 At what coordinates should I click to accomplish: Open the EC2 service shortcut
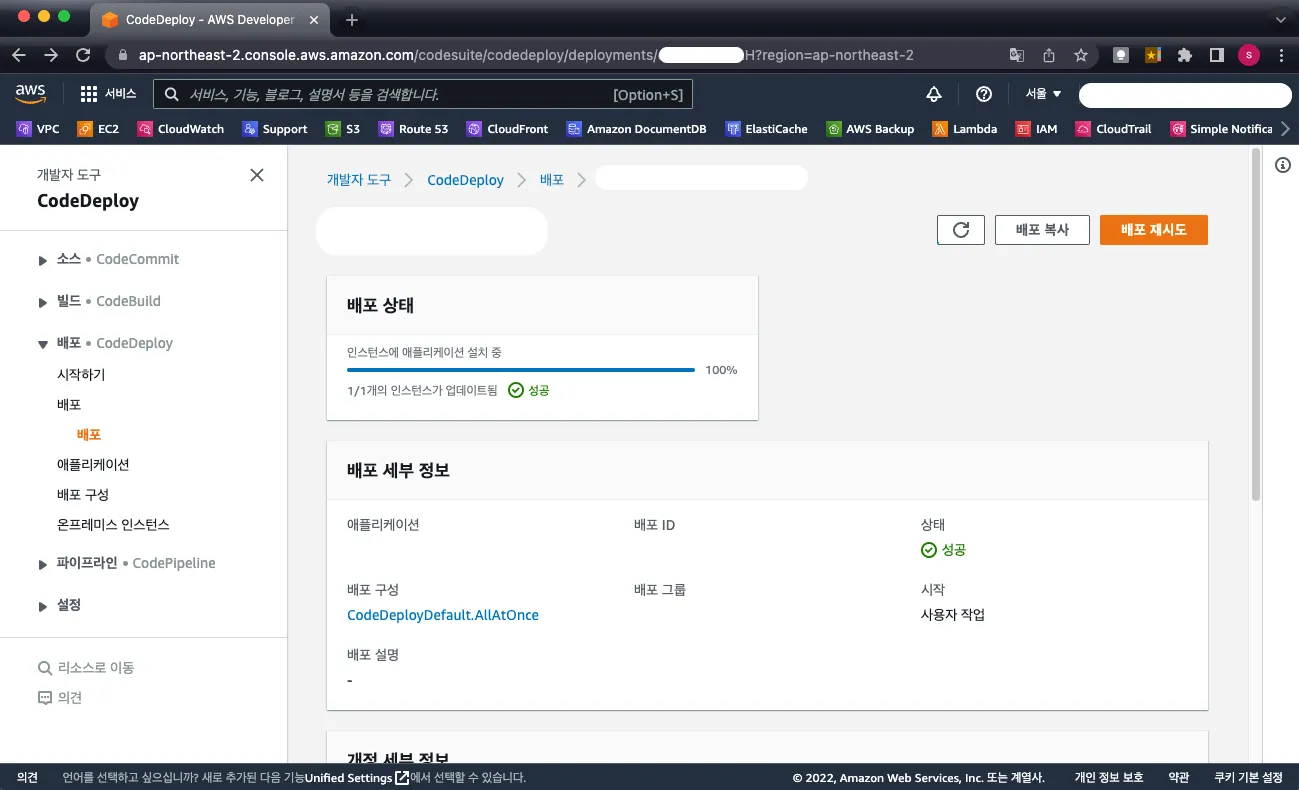[98, 129]
